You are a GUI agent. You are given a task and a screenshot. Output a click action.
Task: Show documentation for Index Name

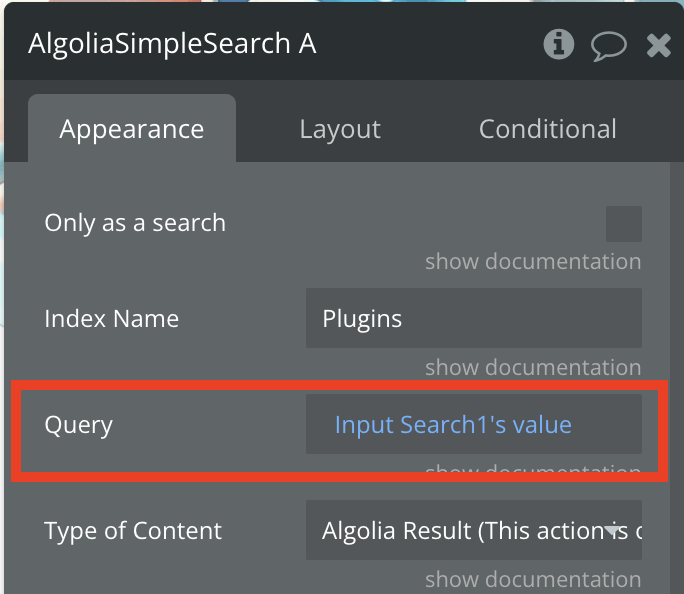click(x=533, y=367)
